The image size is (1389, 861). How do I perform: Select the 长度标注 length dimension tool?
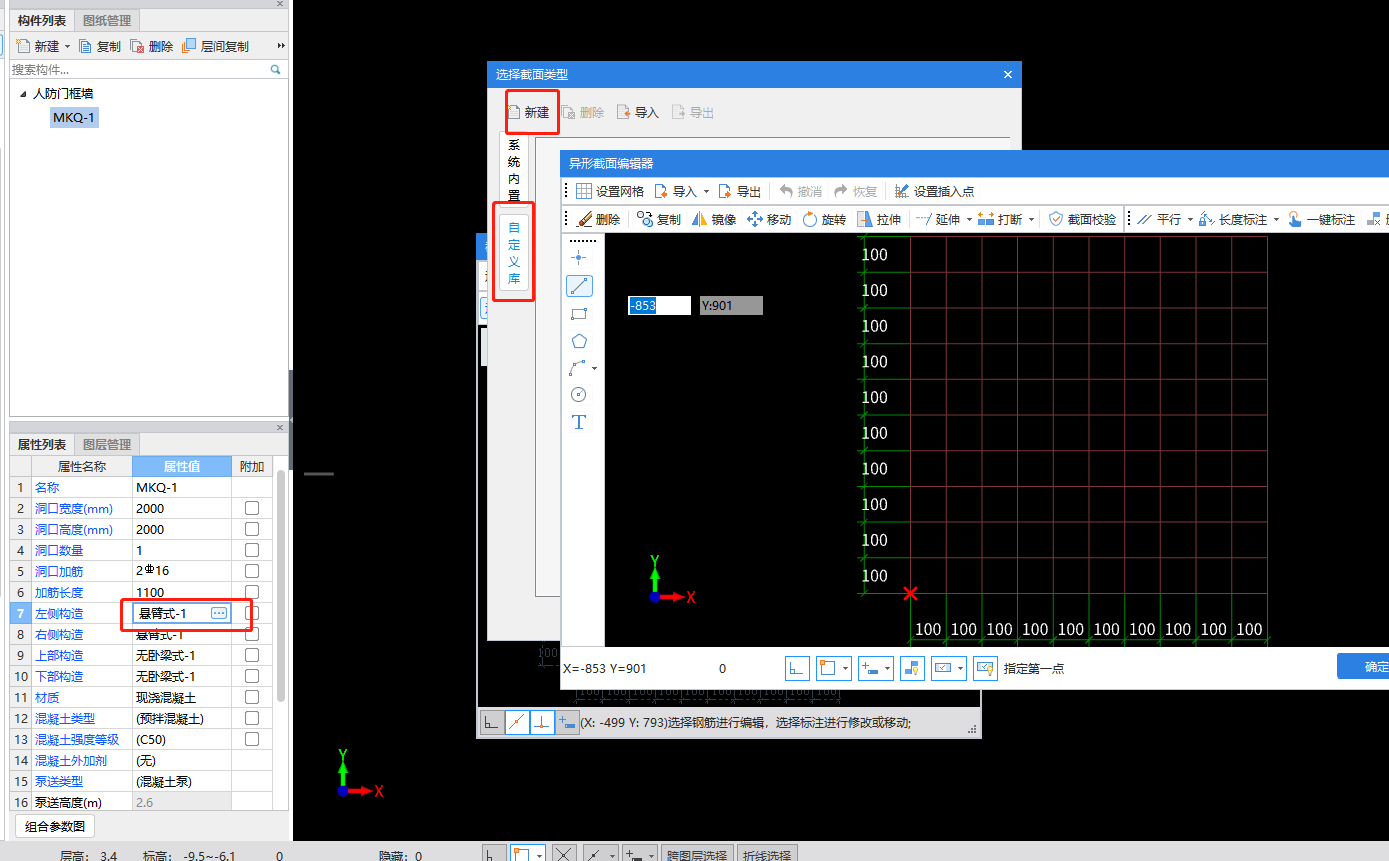point(1232,219)
